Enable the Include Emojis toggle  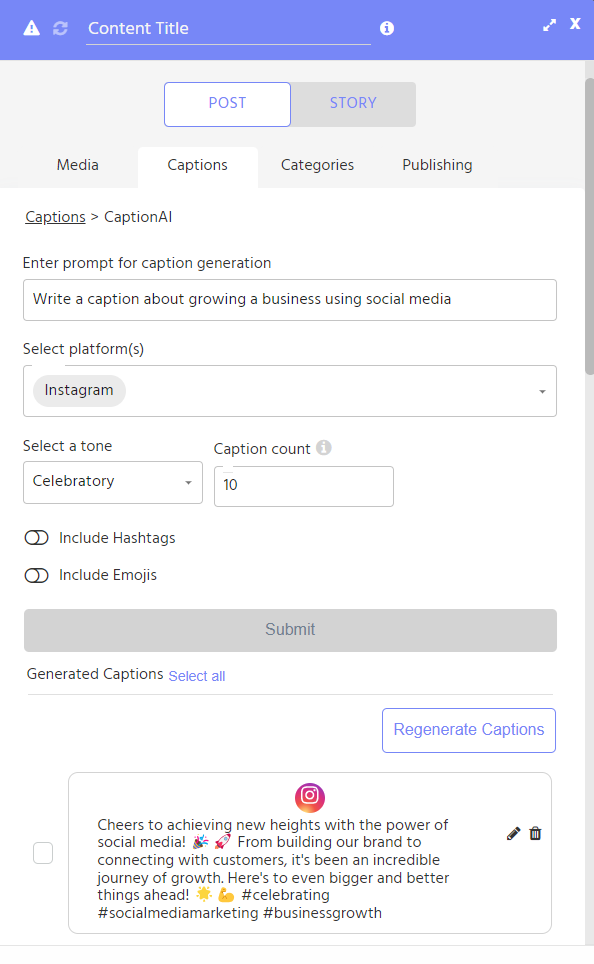[x=36, y=575]
